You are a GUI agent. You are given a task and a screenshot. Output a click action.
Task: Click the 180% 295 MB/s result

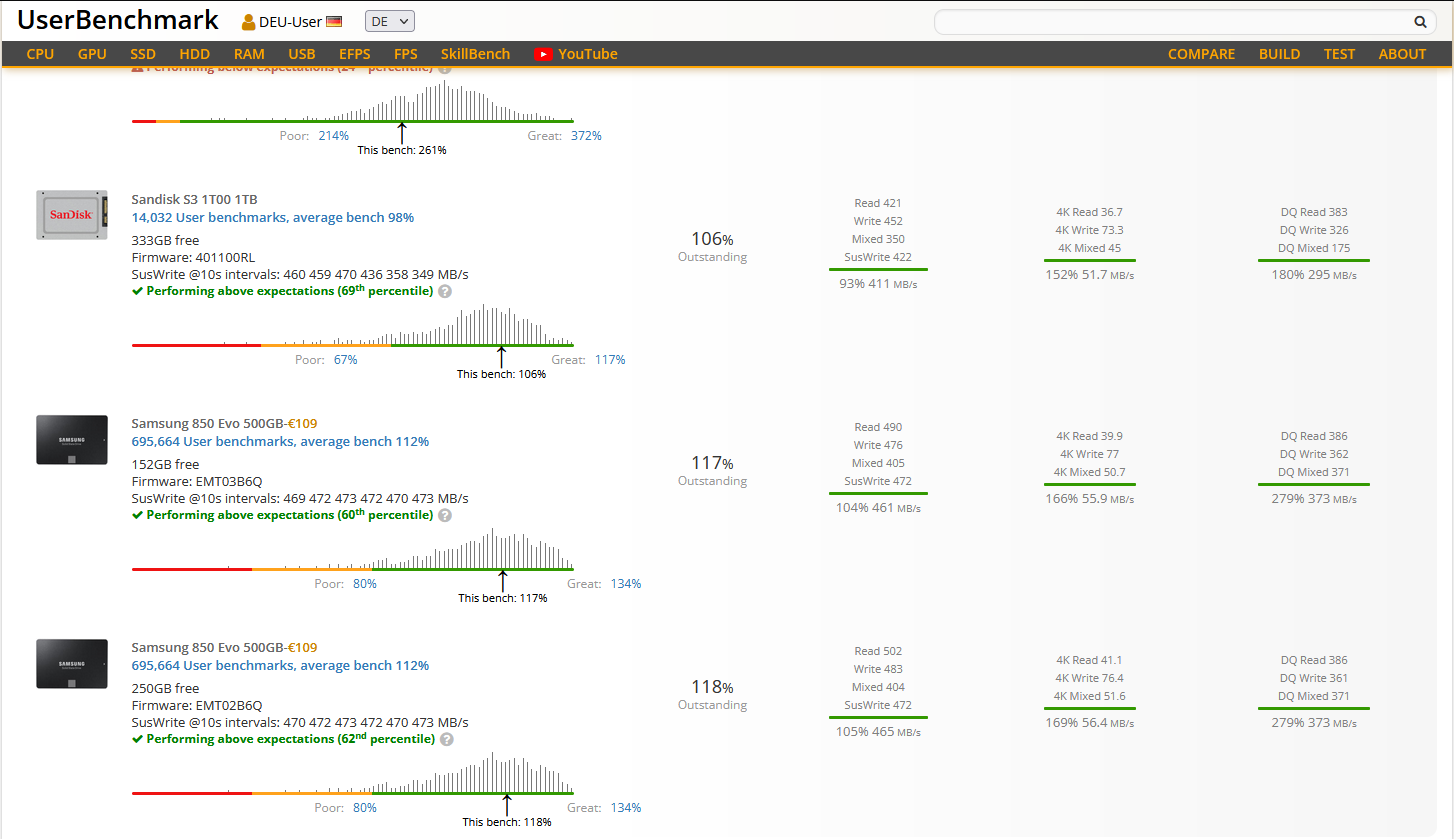tap(1314, 274)
